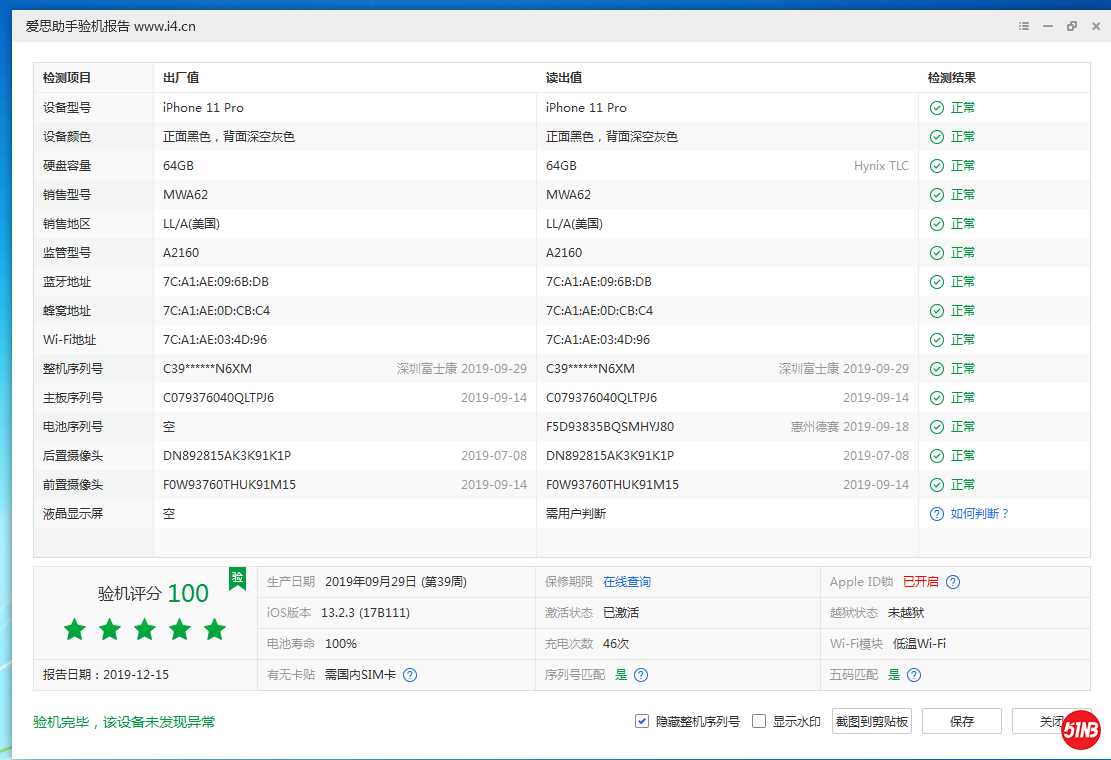Screen dimensions: 1111x760
Task: Enable the 显示水印 option
Action: click(x=757, y=720)
